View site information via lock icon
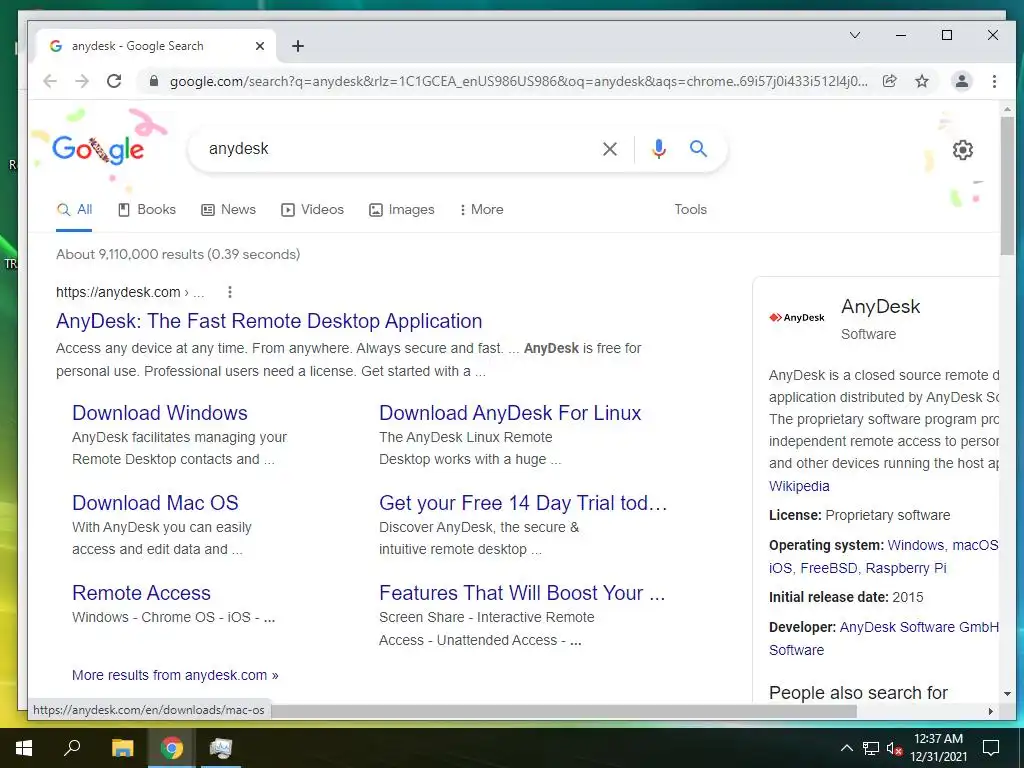The image size is (1024, 768). tap(154, 81)
